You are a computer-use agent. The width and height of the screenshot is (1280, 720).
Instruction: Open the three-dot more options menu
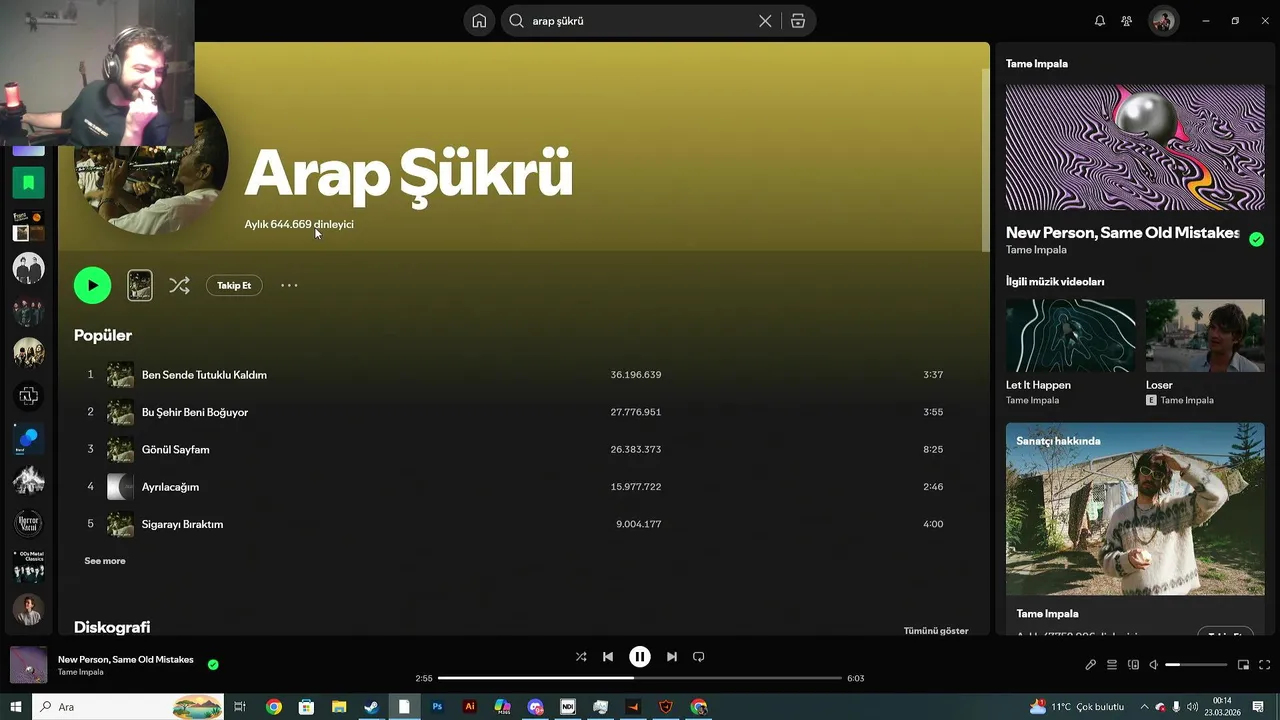point(289,285)
